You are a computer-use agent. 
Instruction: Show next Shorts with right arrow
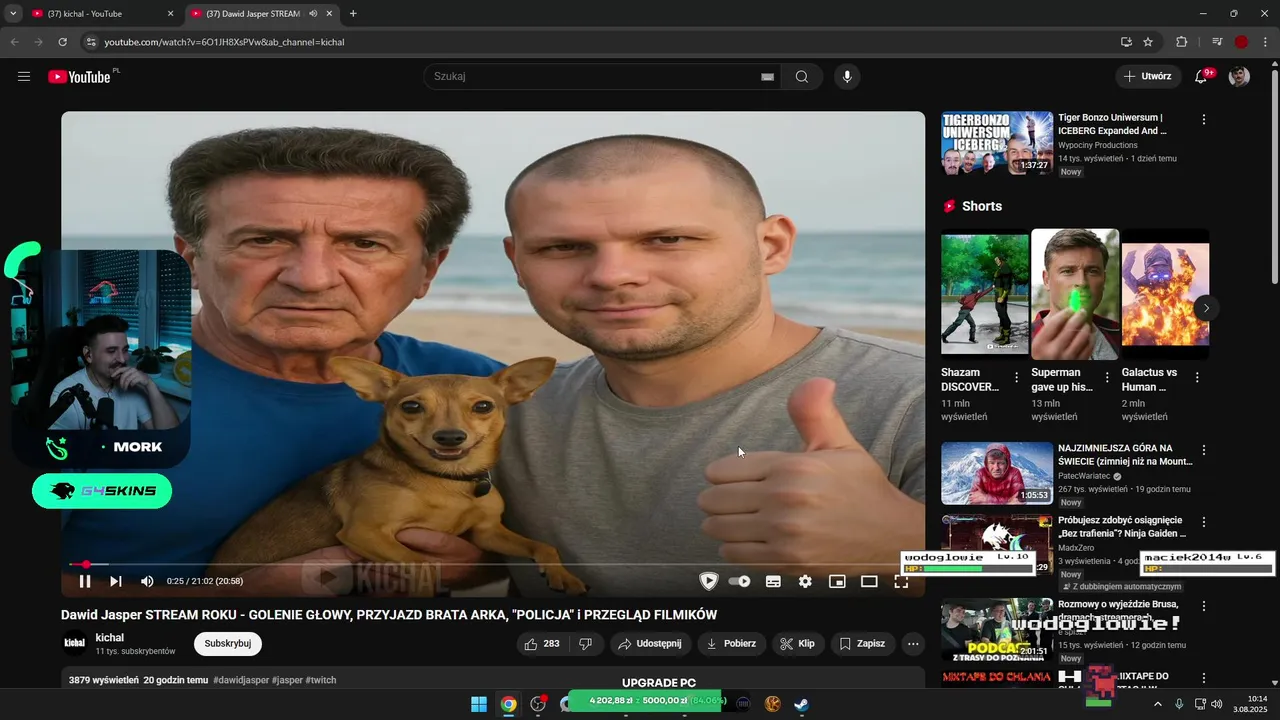[x=1206, y=308]
